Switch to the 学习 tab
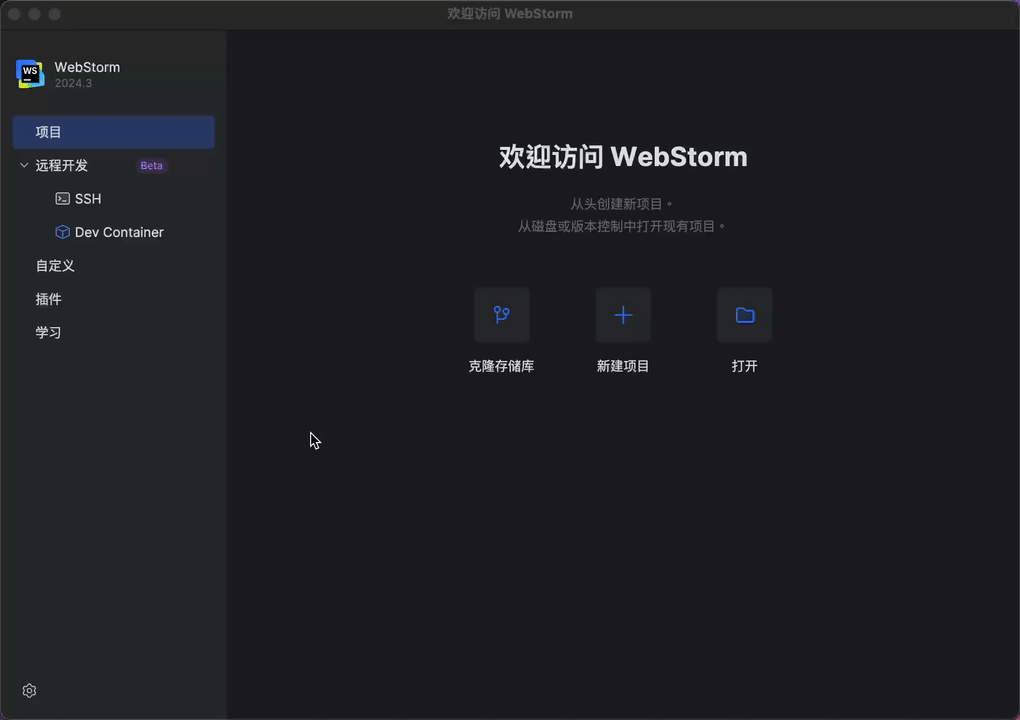This screenshot has width=1020, height=720. [113, 332]
